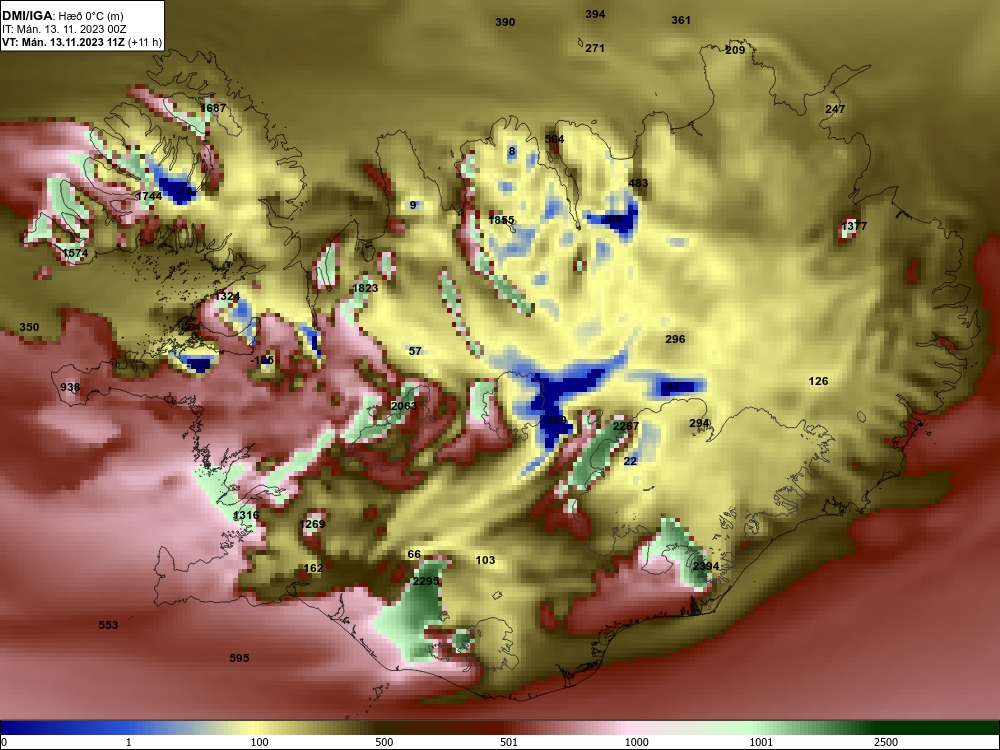Click the map value 350
Image resolution: width=1000 pixels, height=750 pixels.
pos(29,327)
